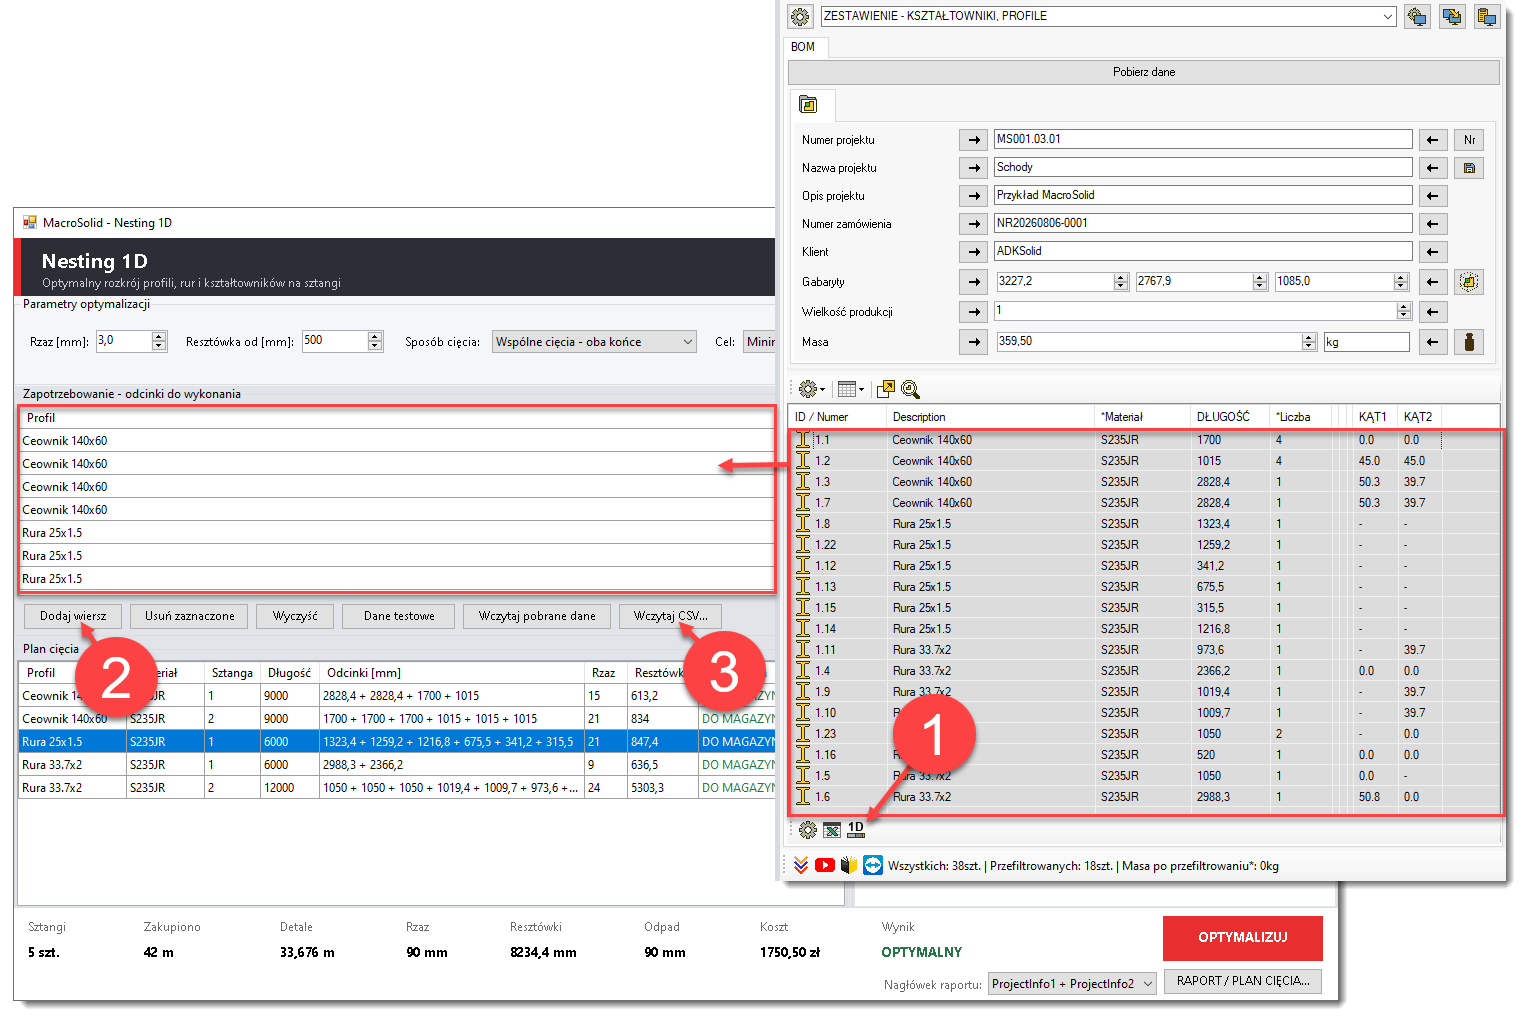Image resolution: width=1524 pixels, height=1029 pixels.
Task: Click the gear-with-monitor icon at top right
Action: pos(1417,16)
